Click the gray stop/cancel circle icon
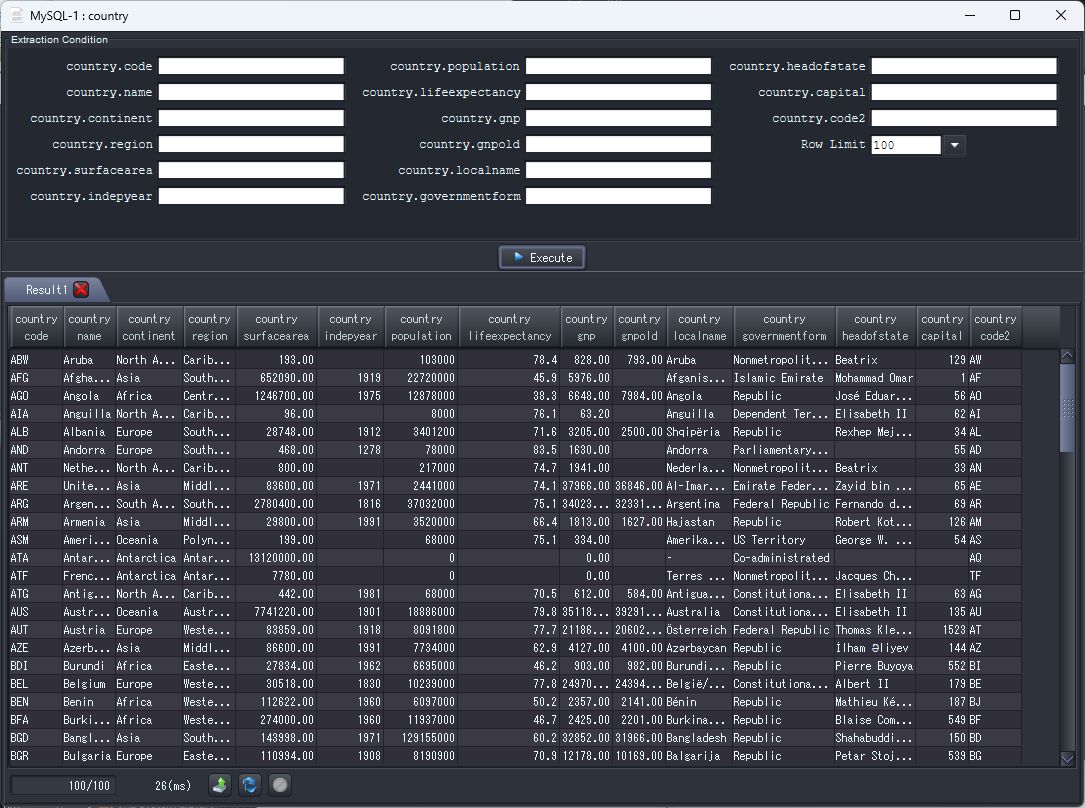 point(280,784)
